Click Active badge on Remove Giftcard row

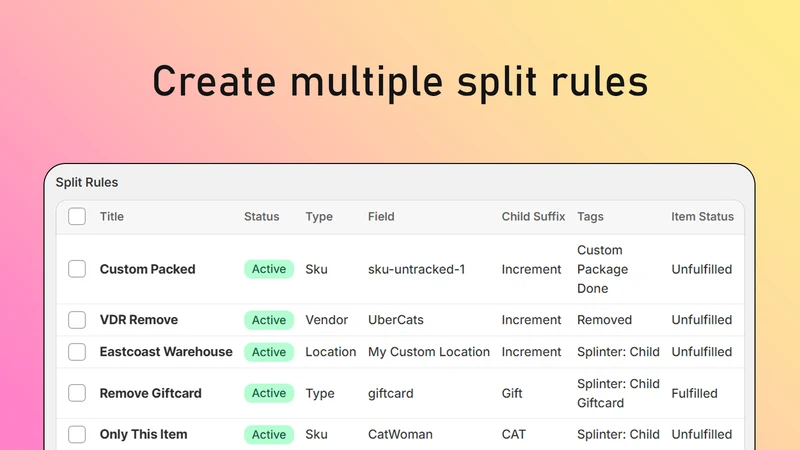click(x=269, y=393)
